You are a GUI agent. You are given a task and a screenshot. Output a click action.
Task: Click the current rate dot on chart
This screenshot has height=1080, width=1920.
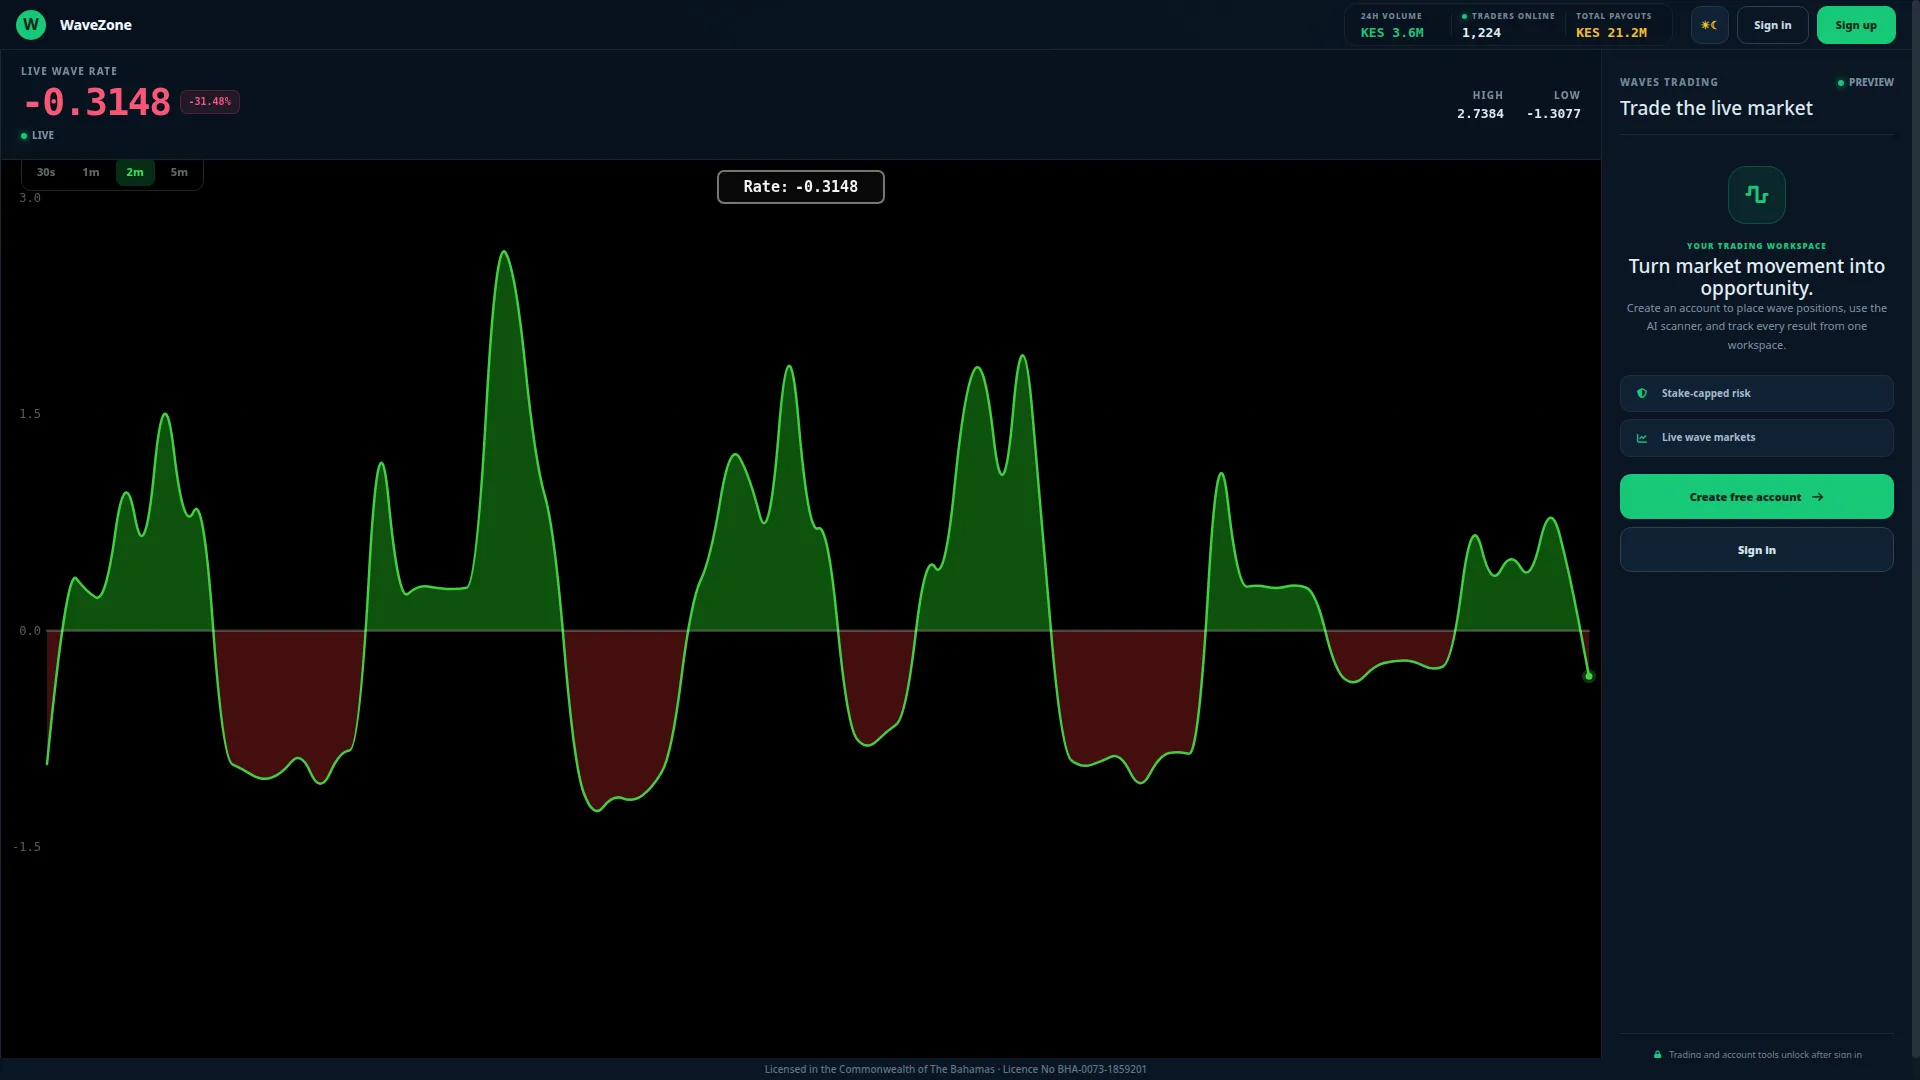pyautogui.click(x=1589, y=677)
